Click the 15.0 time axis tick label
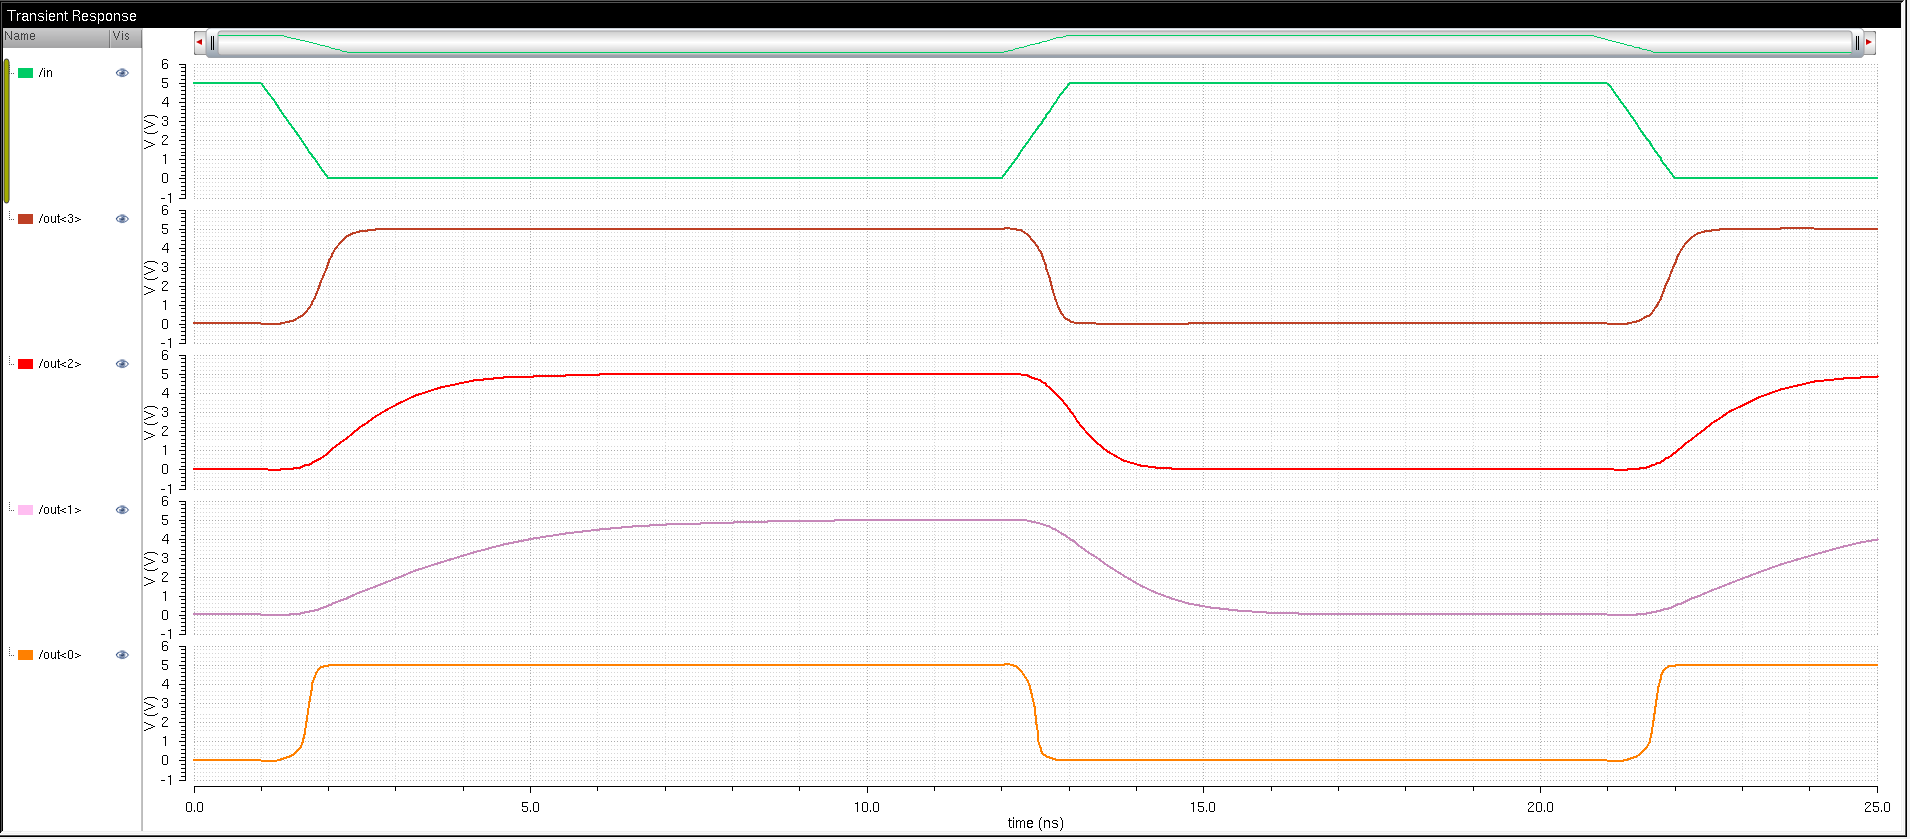Image resolution: width=1910 pixels, height=839 pixels. tap(1203, 807)
